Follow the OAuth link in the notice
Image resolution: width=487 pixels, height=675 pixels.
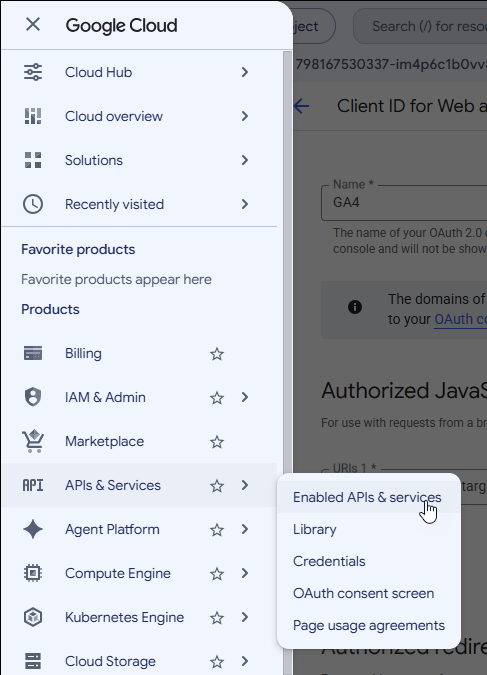pos(460,319)
